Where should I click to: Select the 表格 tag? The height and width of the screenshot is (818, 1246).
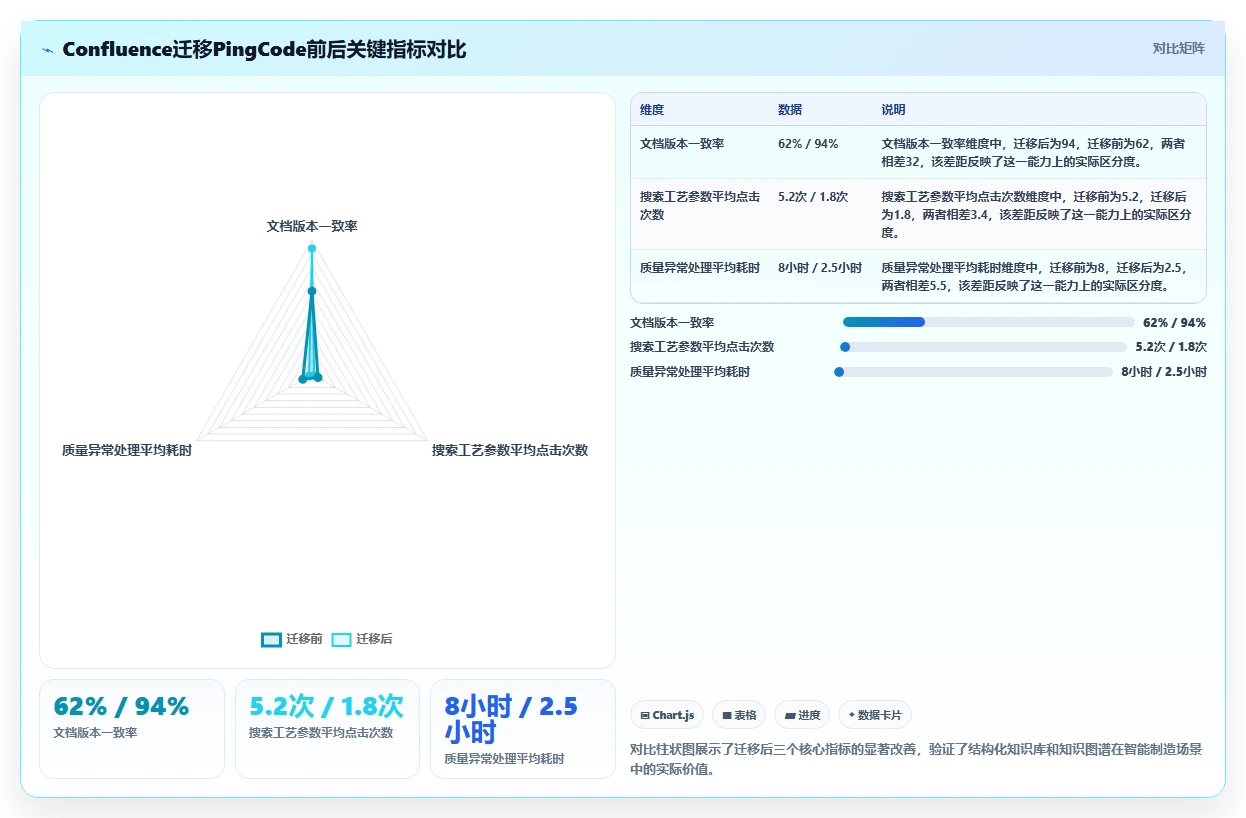click(x=739, y=715)
